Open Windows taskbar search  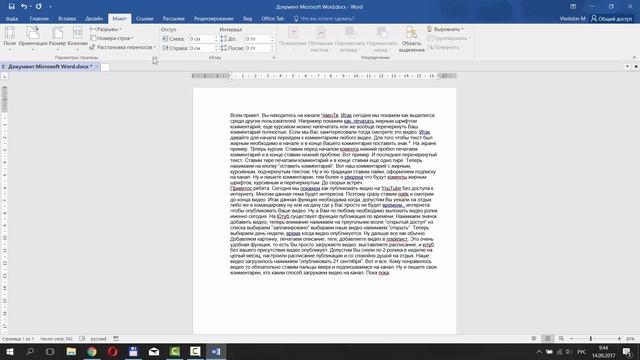pyautogui.click(x=30, y=351)
